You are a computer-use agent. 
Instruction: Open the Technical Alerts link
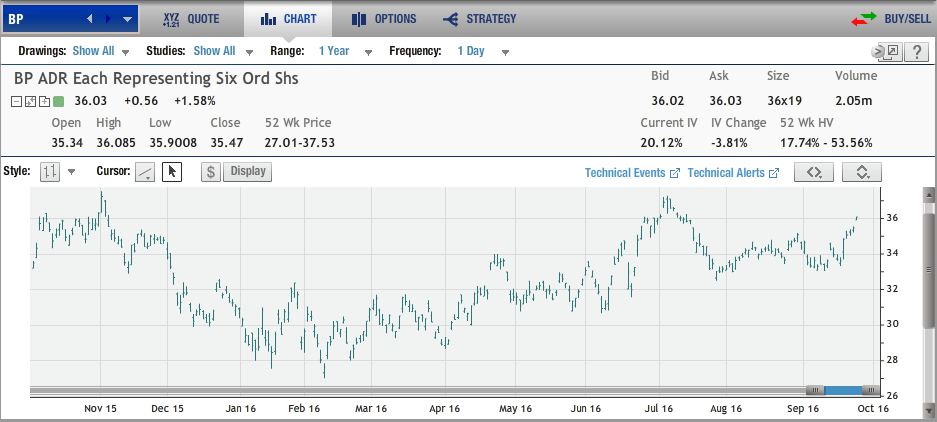(733, 173)
